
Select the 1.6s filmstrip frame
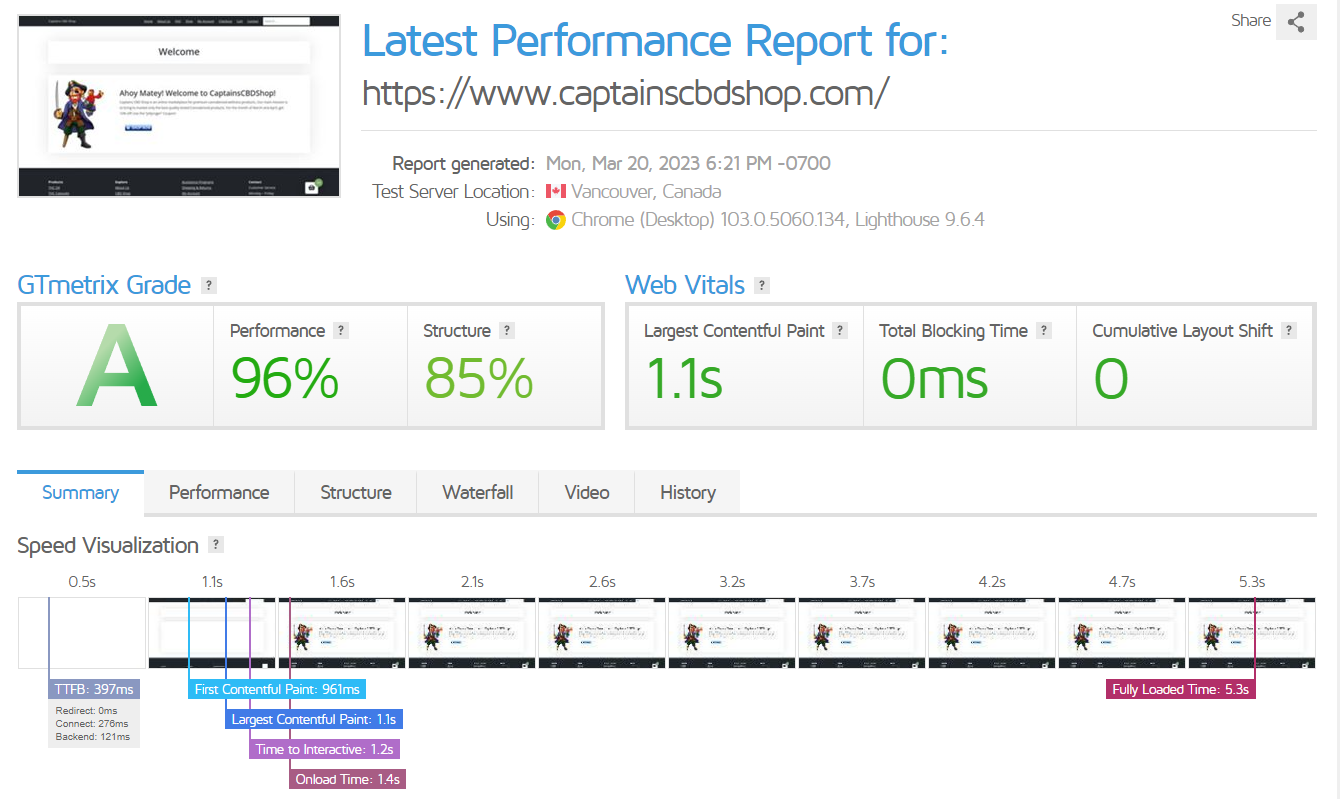pyautogui.click(x=342, y=633)
